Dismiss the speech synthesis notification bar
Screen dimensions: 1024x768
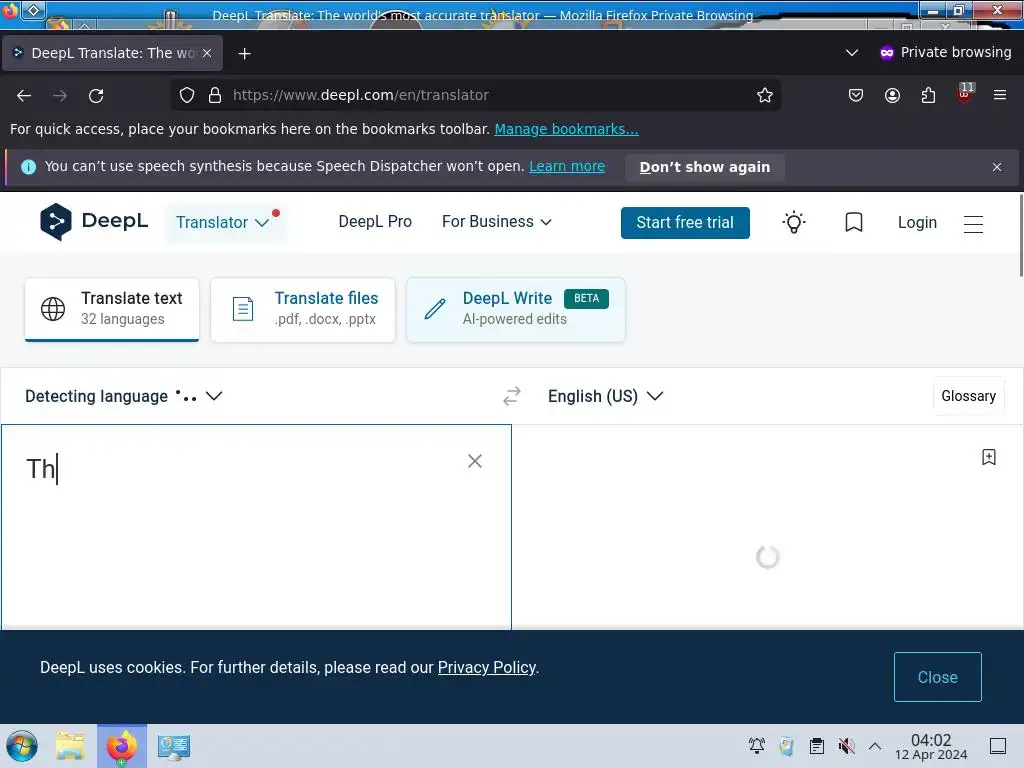coord(997,167)
